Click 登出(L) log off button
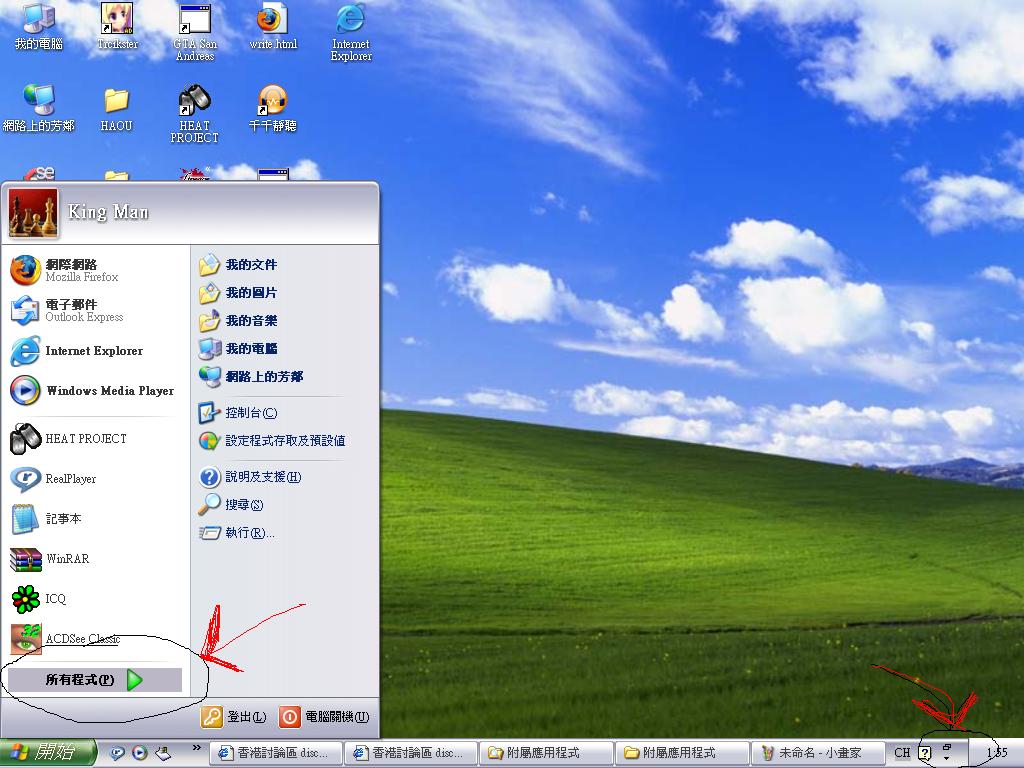 coord(234,716)
